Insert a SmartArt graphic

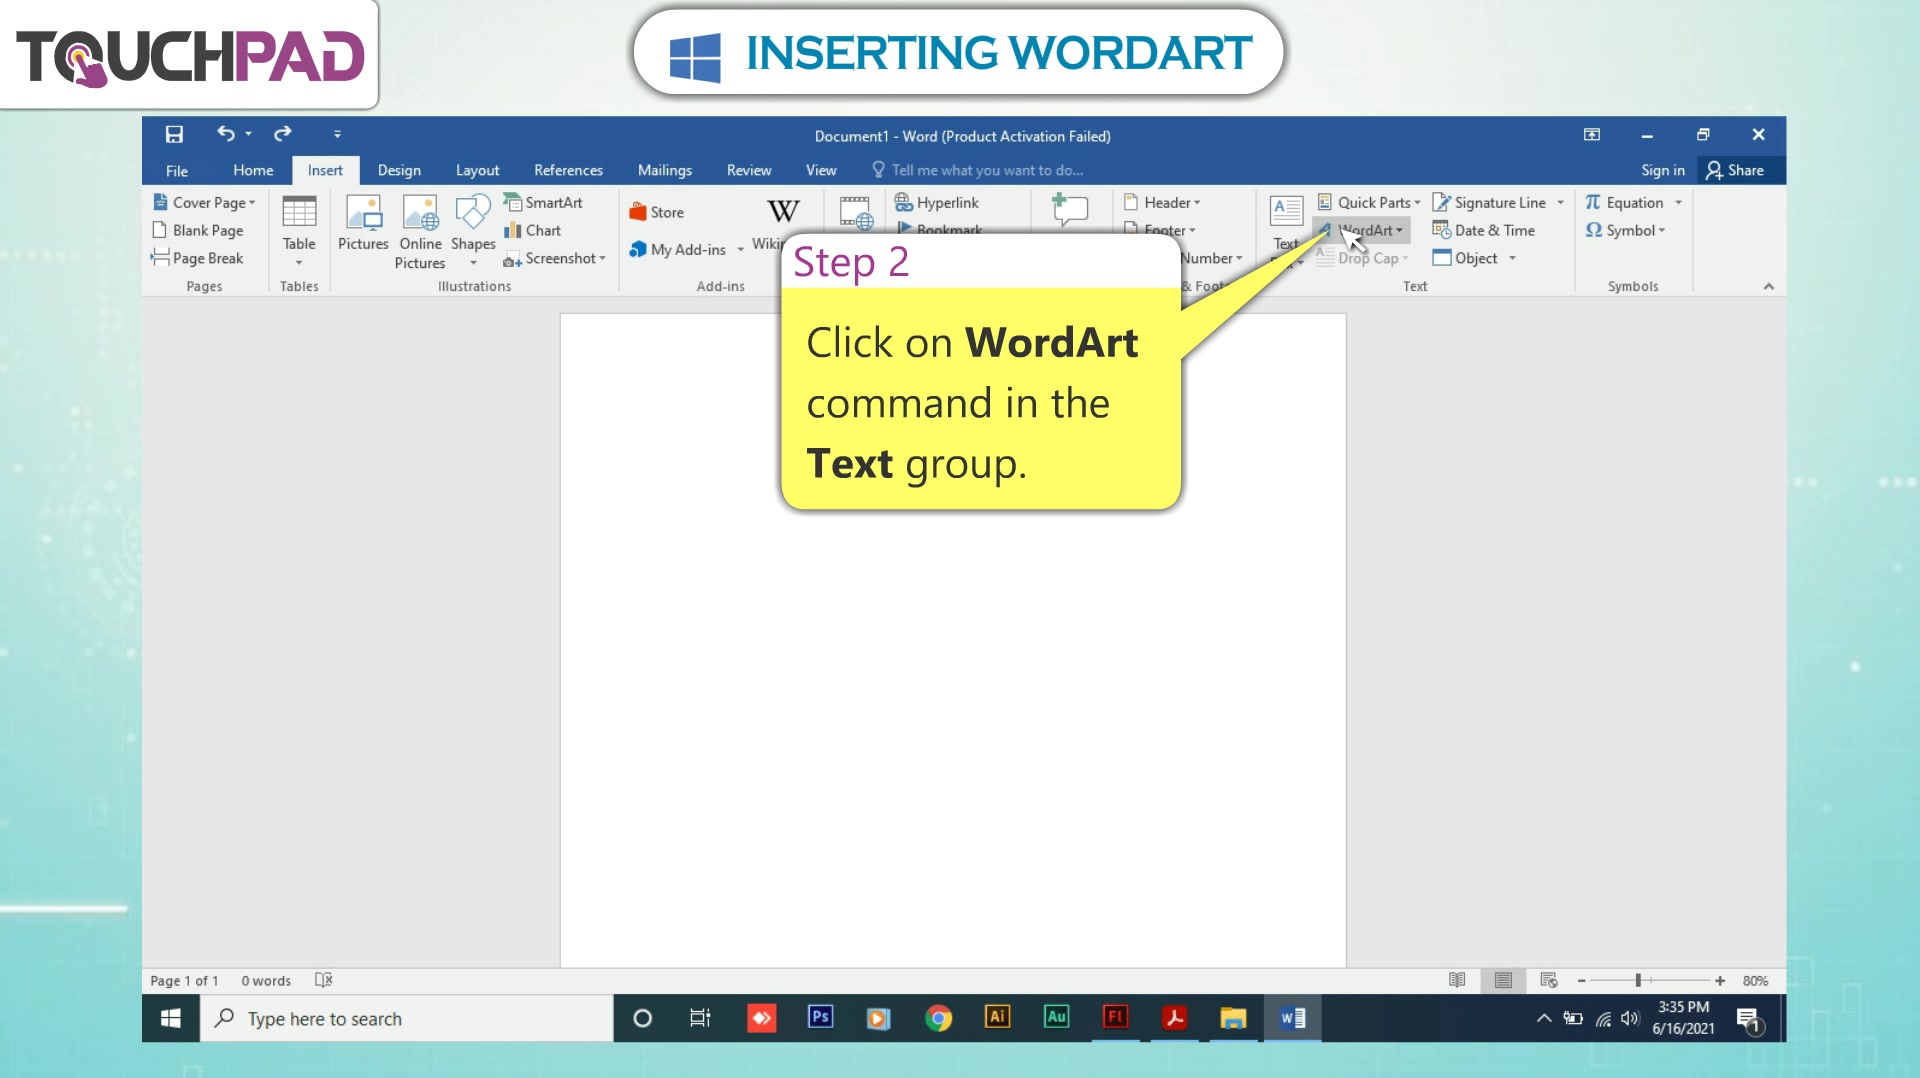tap(543, 202)
